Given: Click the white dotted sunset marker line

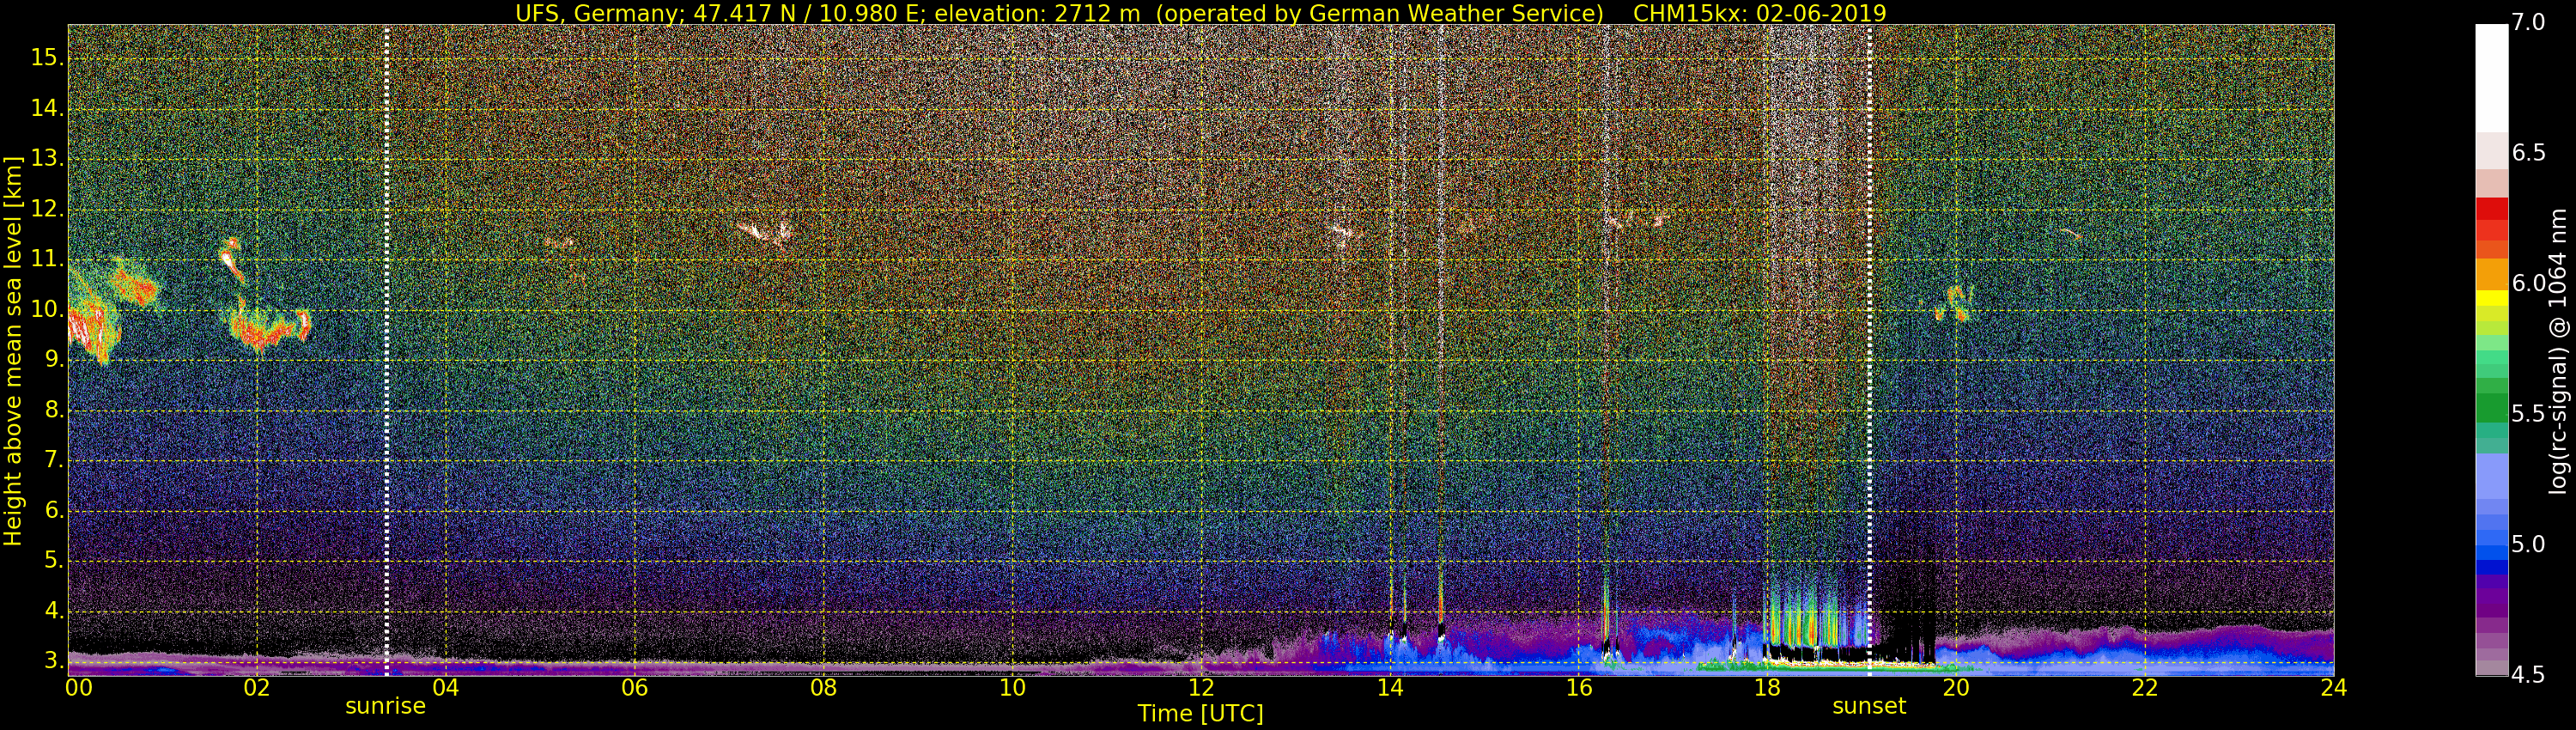Looking at the screenshot, I should tap(1869, 350).
